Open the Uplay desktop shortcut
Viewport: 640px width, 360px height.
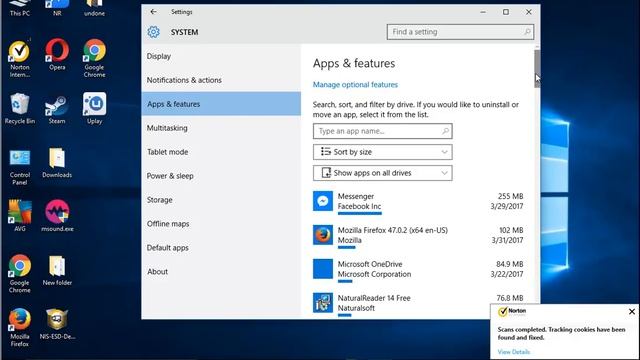pos(94,109)
